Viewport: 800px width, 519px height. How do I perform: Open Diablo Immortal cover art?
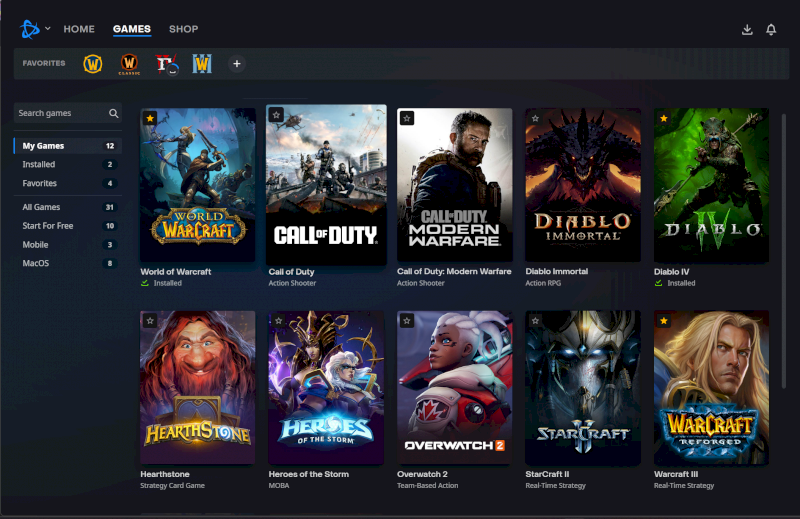tap(583, 185)
